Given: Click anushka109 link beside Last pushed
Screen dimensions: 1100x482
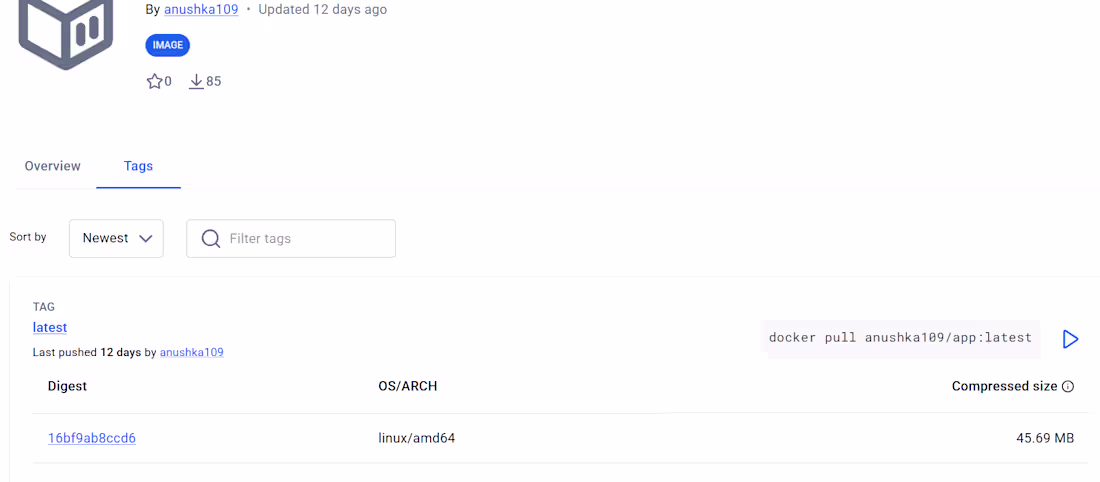Looking at the screenshot, I should [192, 352].
